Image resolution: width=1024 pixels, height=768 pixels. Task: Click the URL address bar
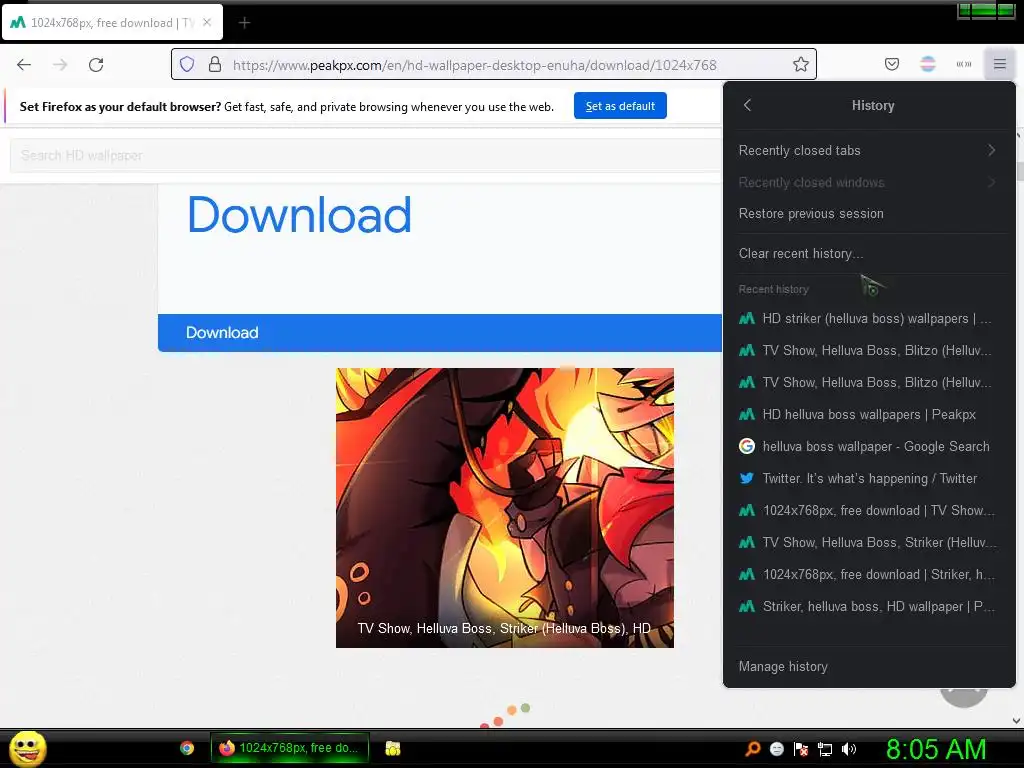pos(494,65)
